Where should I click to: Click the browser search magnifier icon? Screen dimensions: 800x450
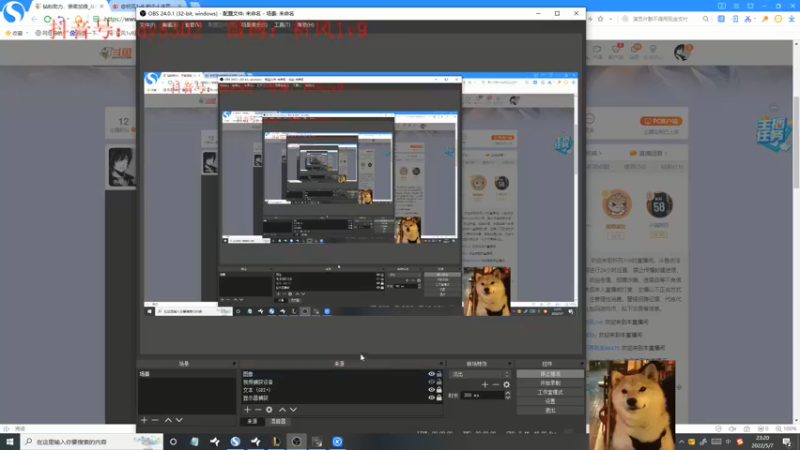tap(706, 19)
